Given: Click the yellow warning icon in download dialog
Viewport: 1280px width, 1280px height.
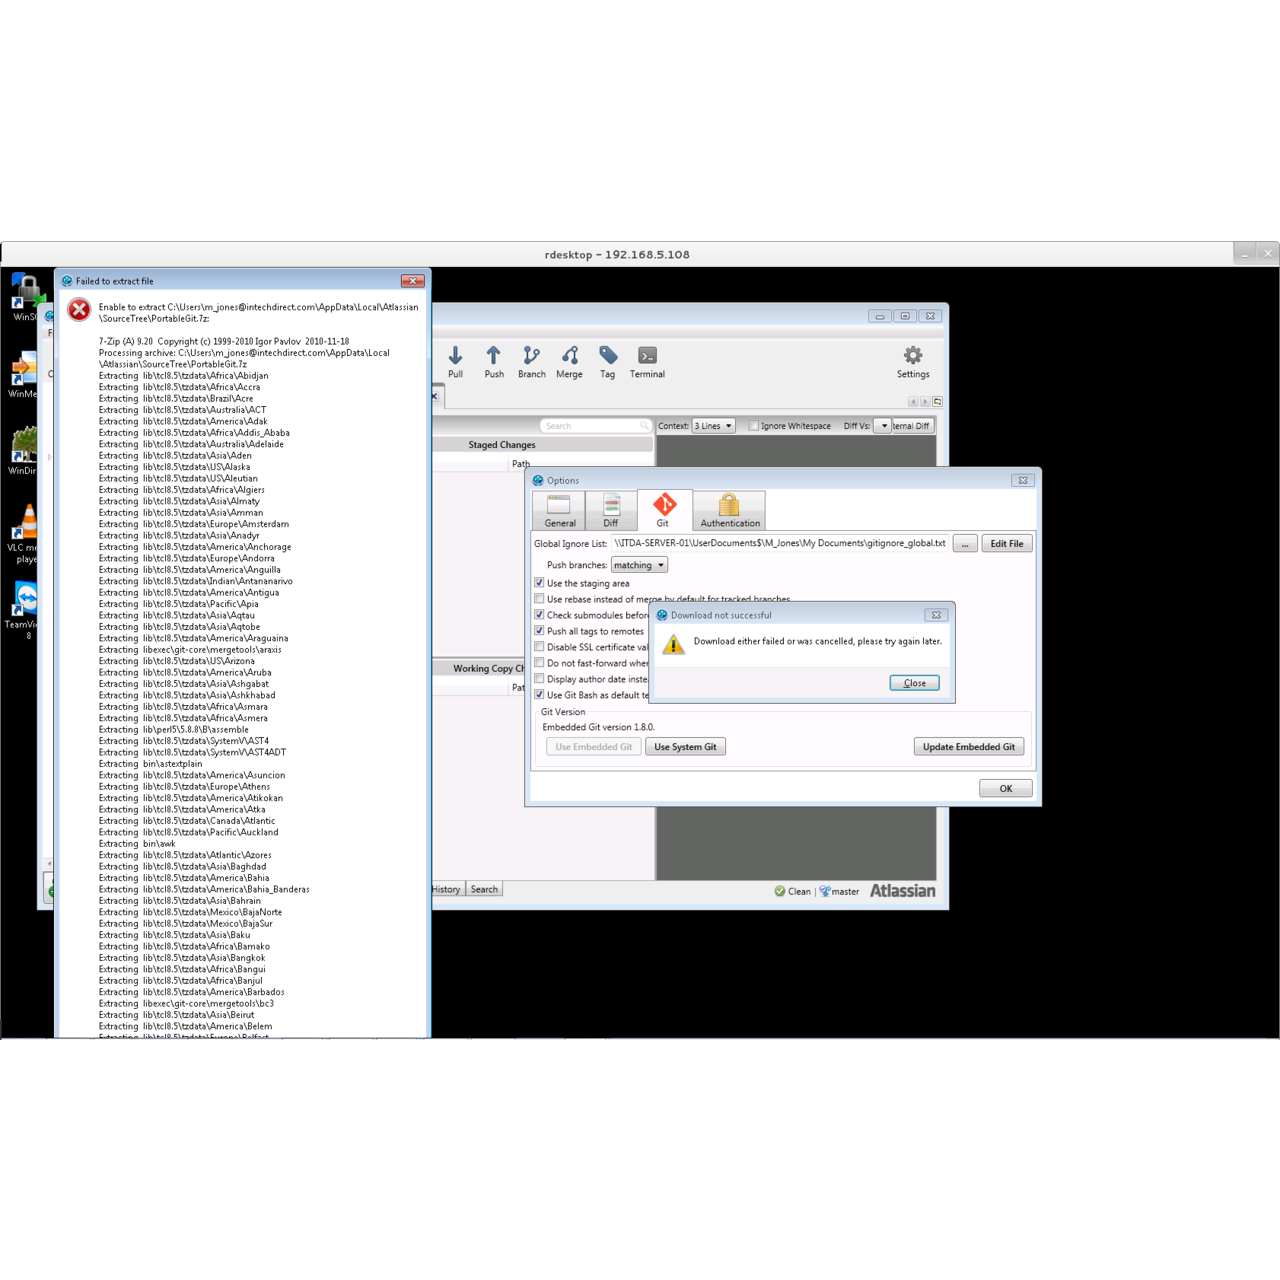Looking at the screenshot, I should pyautogui.click(x=674, y=645).
